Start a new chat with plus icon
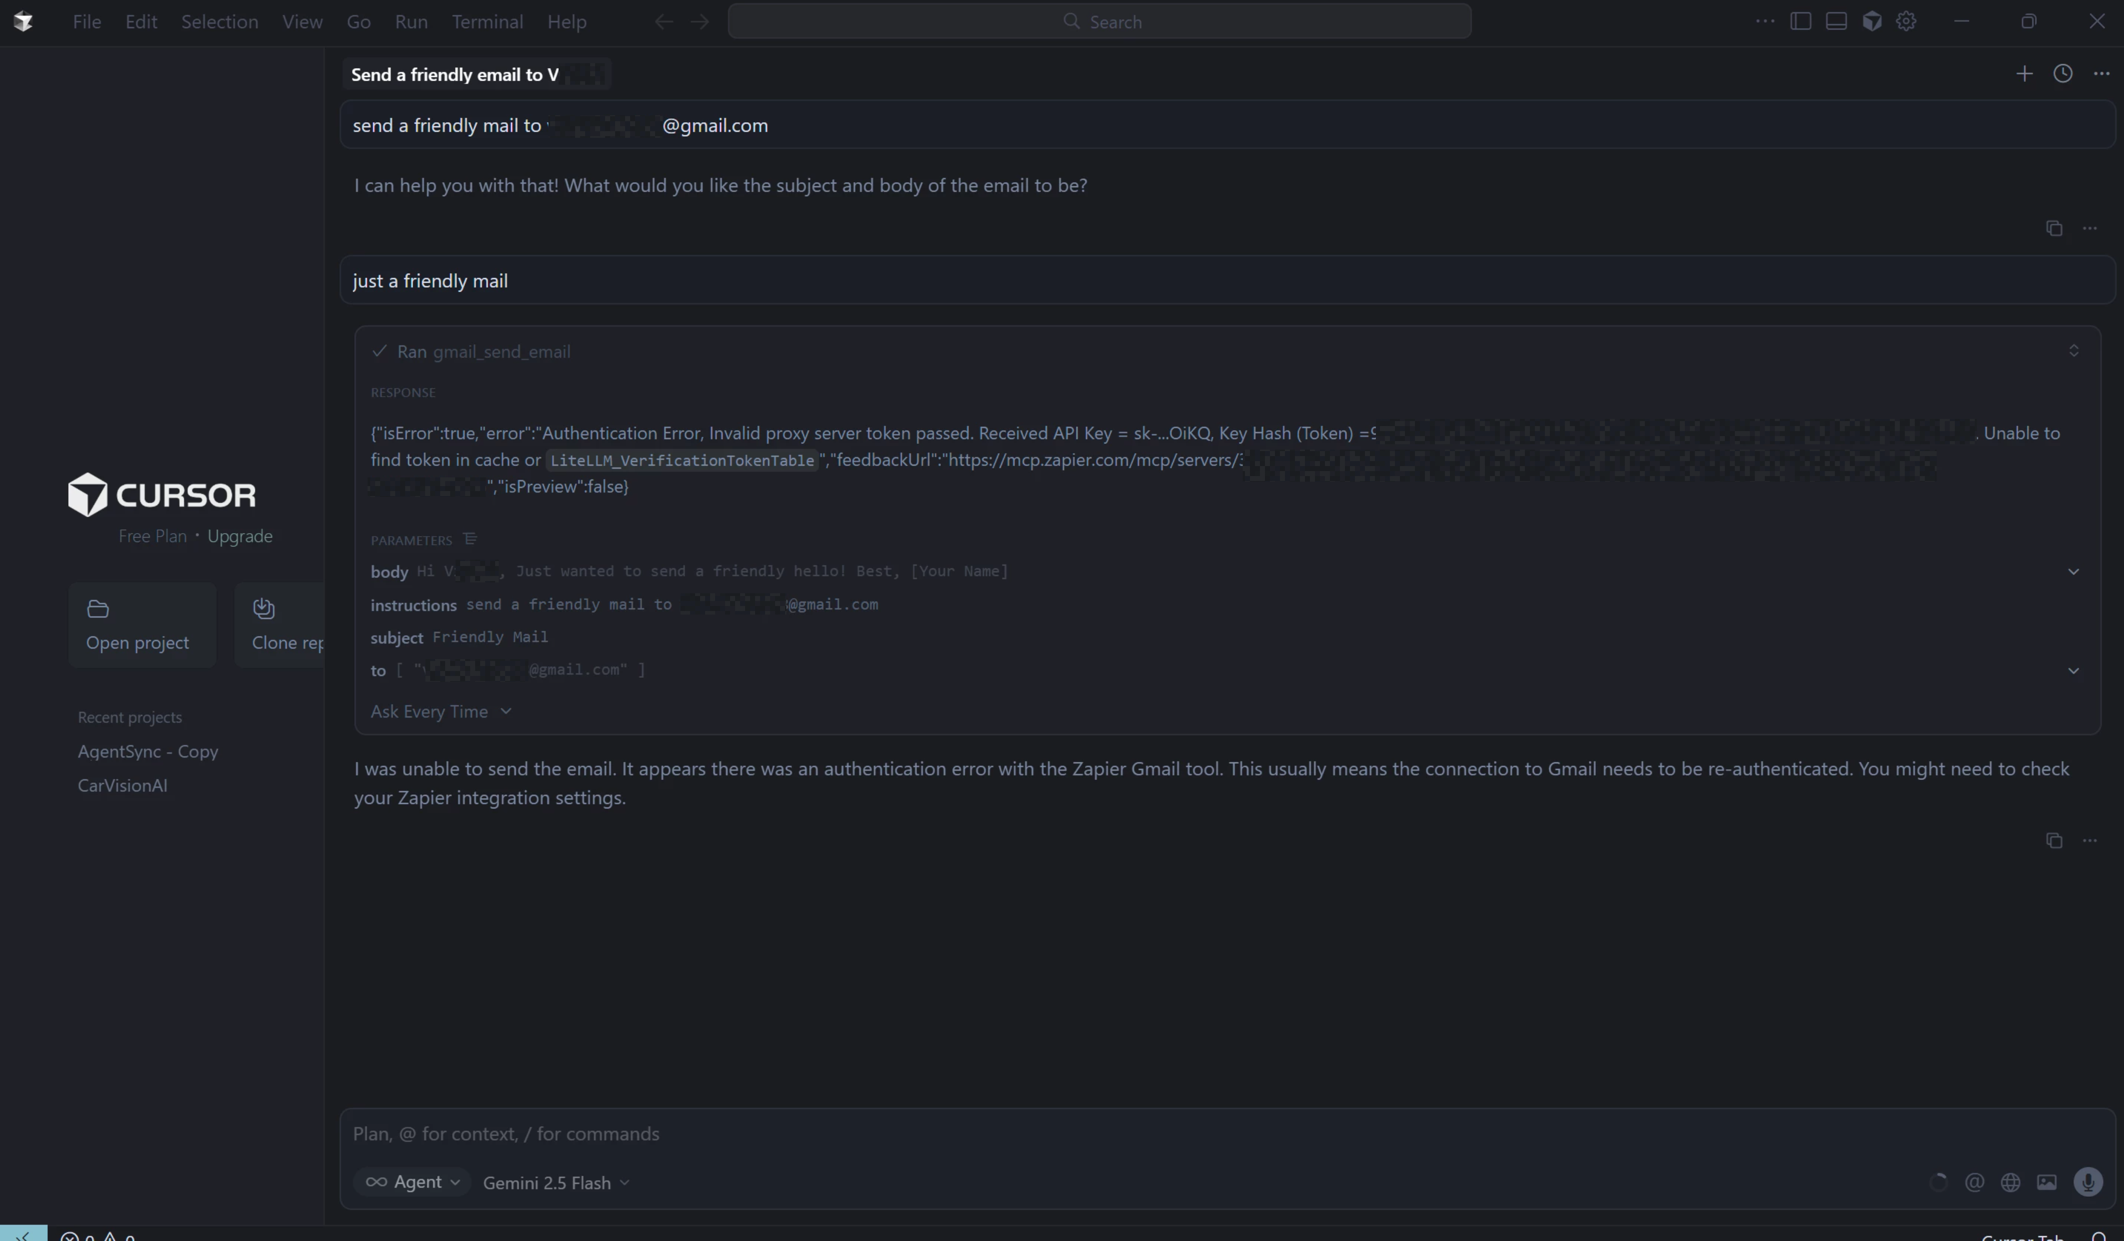This screenshot has height=1241, width=2124. 2024,74
